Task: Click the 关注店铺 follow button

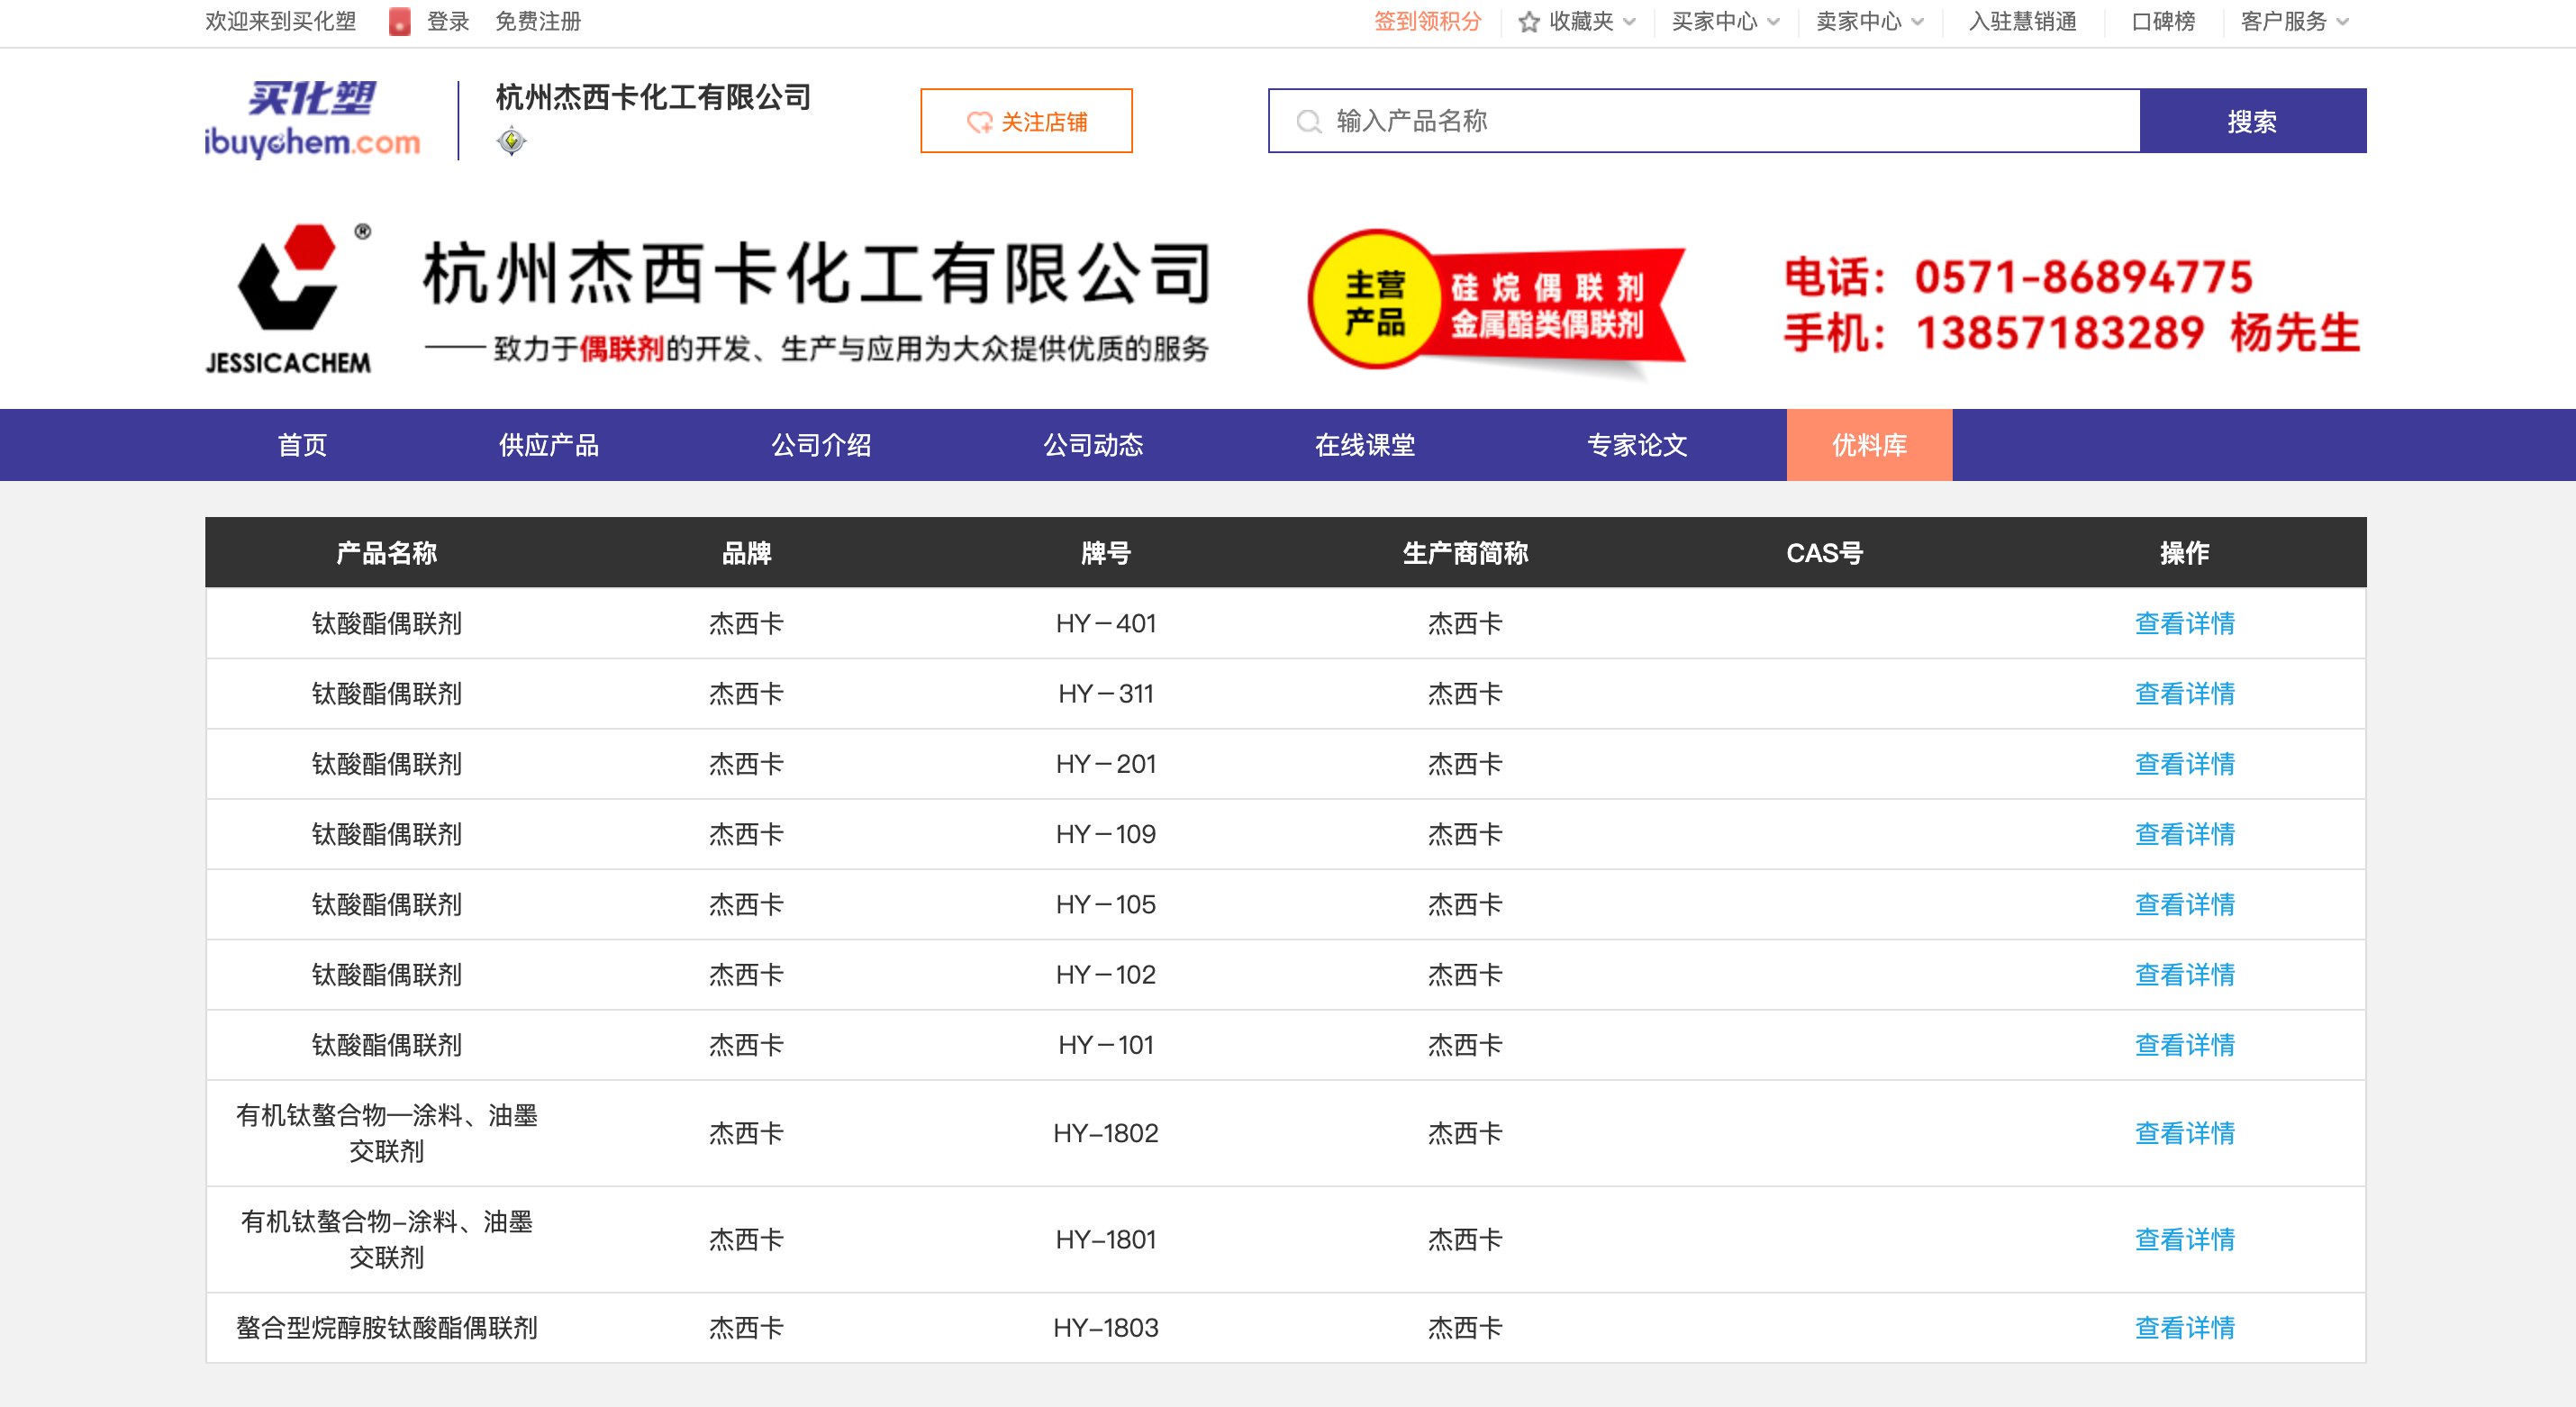Action: [1026, 121]
